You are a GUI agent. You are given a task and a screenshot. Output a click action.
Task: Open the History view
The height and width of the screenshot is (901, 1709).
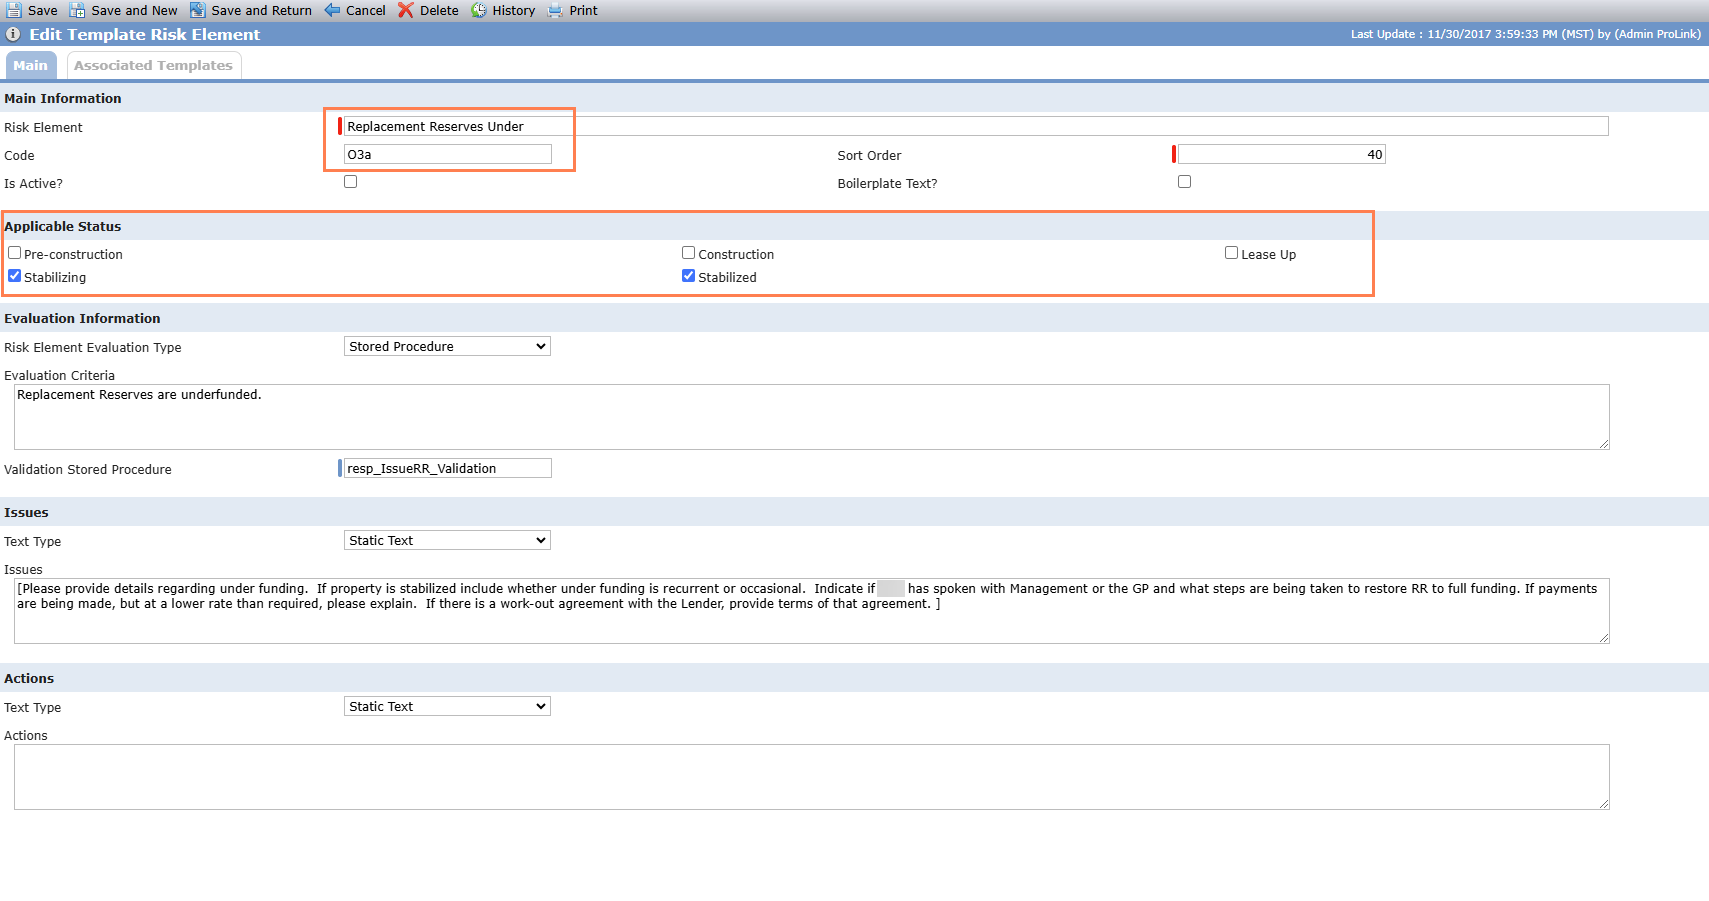pyautogui.click(x=513, y=10)
